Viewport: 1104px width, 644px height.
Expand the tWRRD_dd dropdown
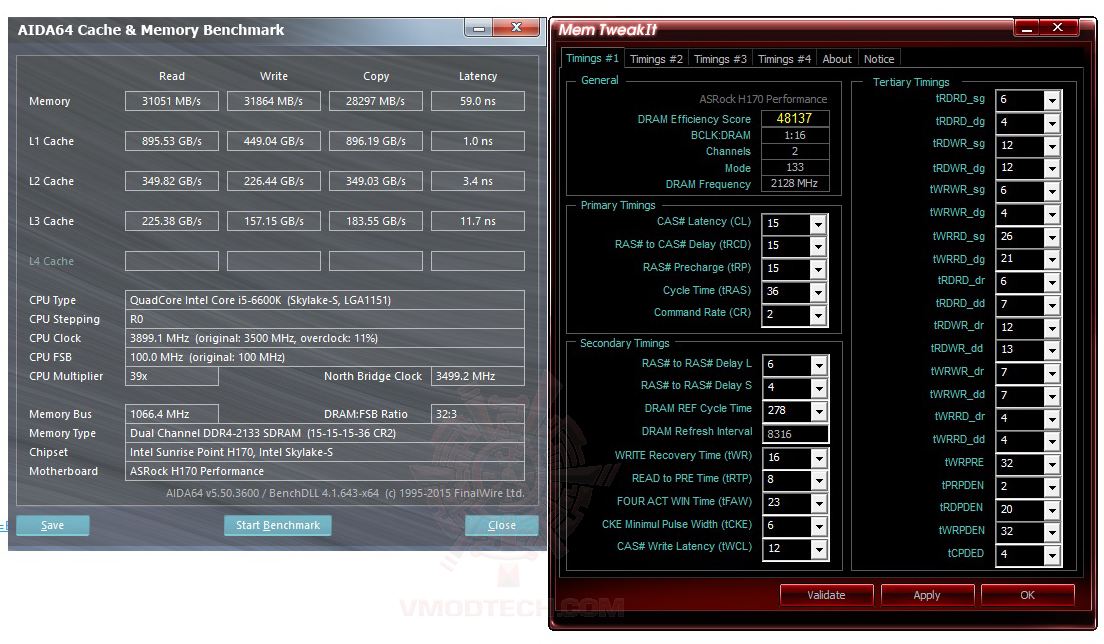click(x=1052, y=442)
